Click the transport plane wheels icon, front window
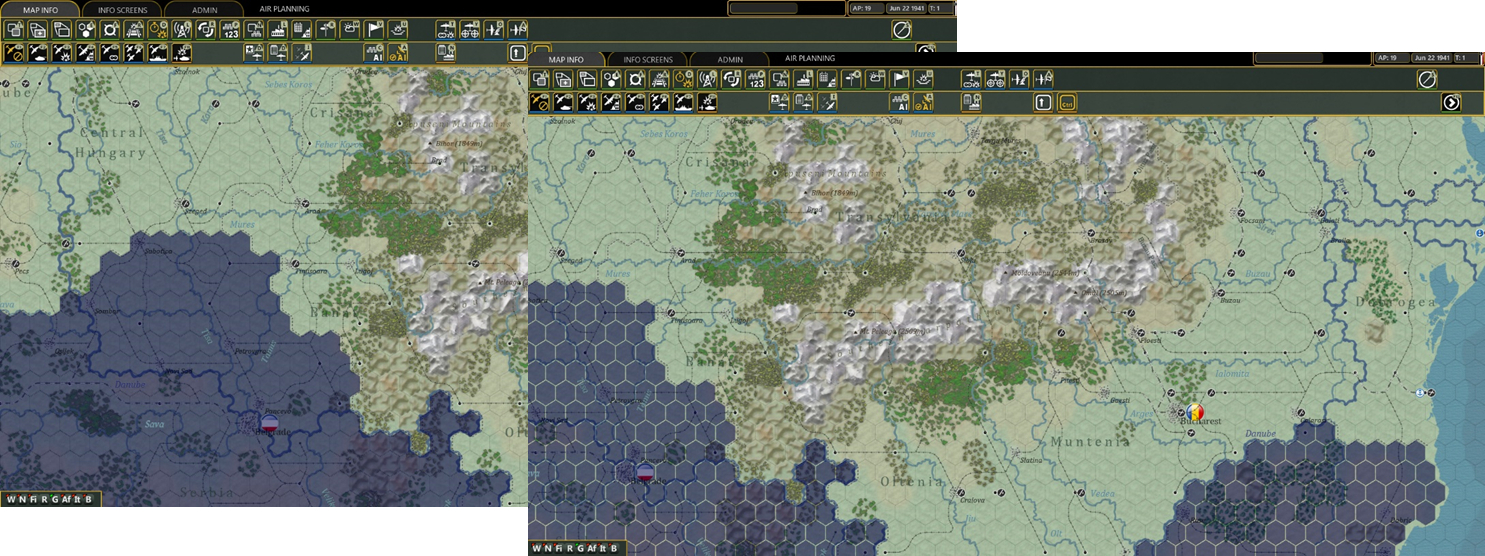 coord(994,79)
